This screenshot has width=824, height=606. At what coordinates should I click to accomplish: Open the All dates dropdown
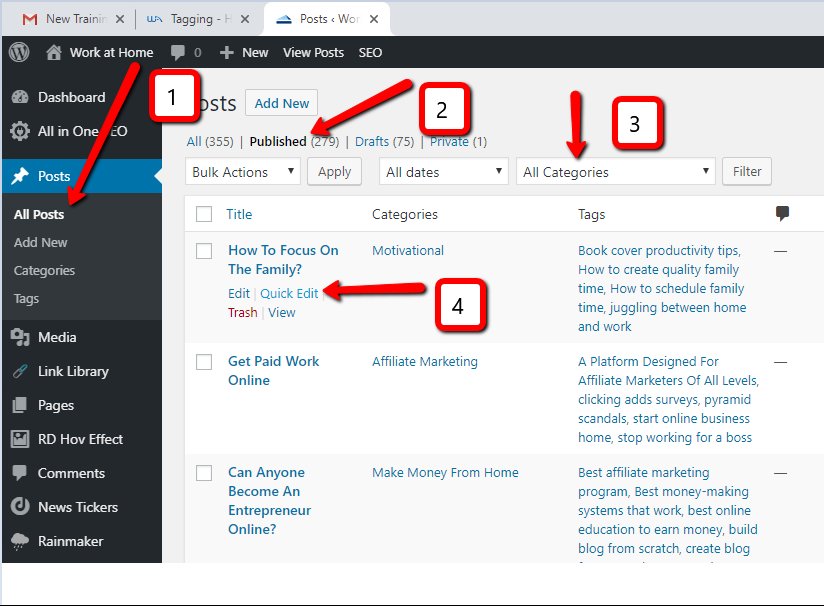pos(444,172)
